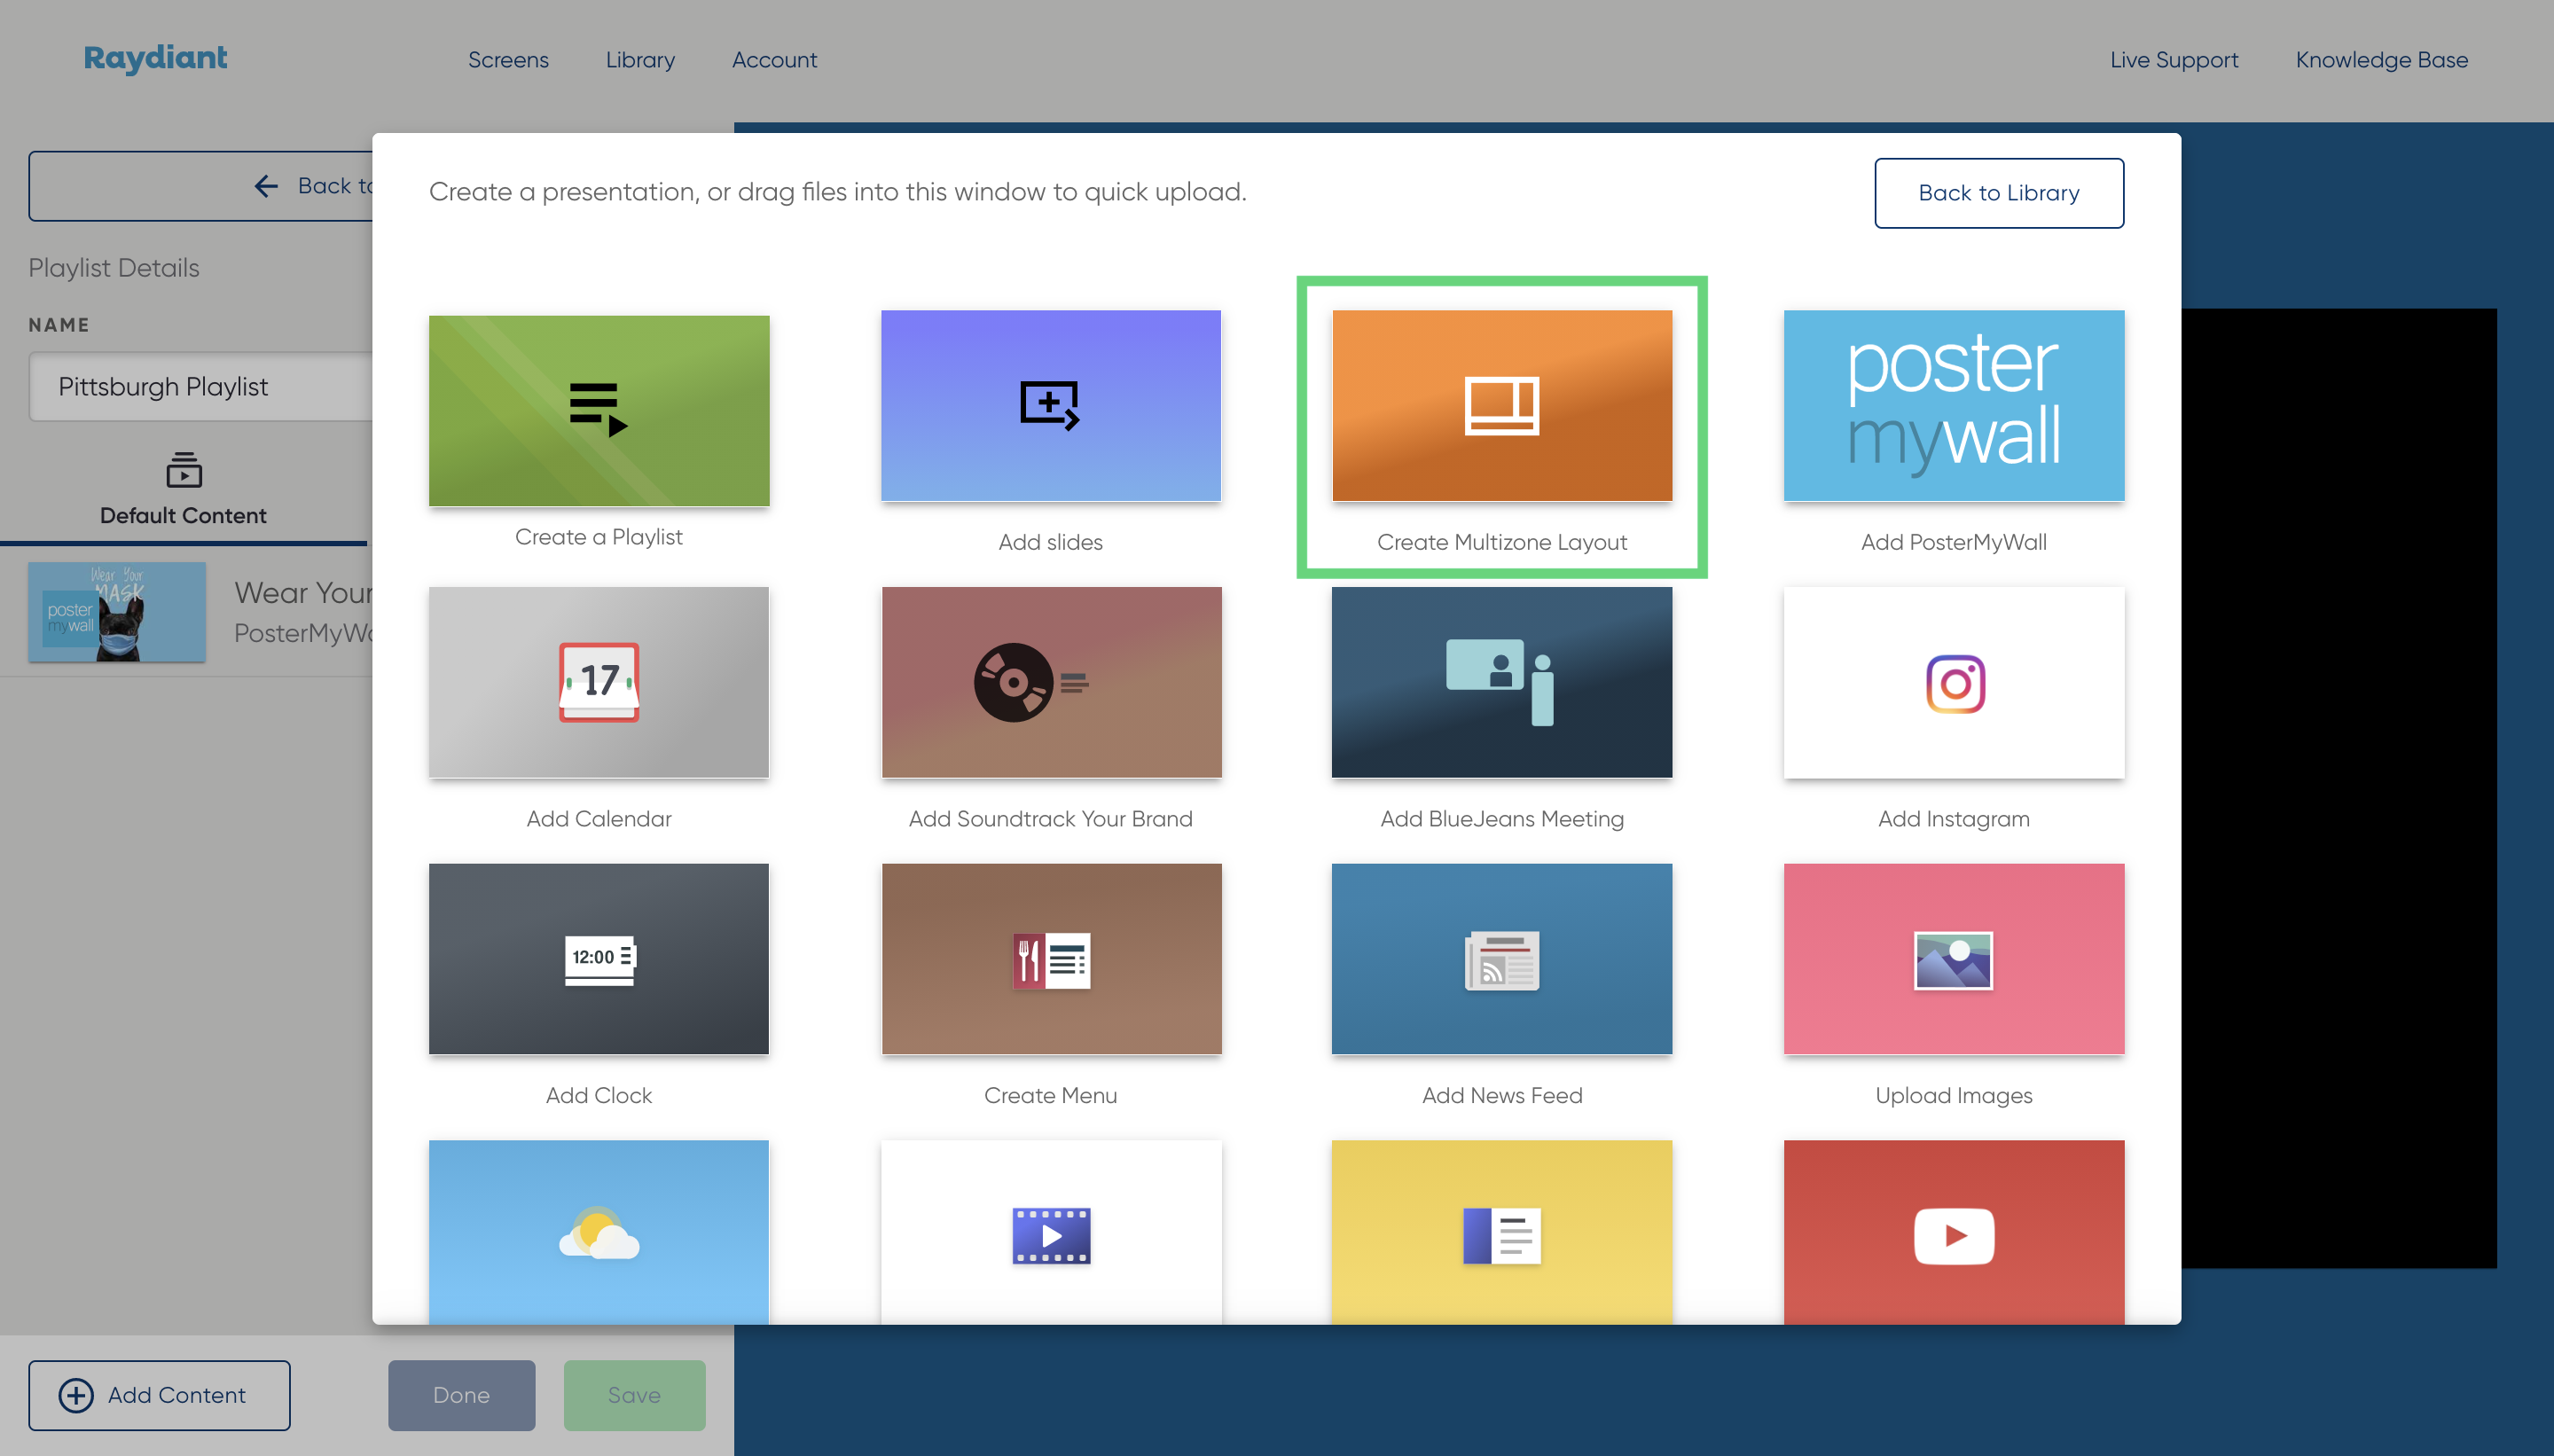Select the Add Clock tile
The height and width of the screenshot is (1456, 2554).
coord(598,959)
